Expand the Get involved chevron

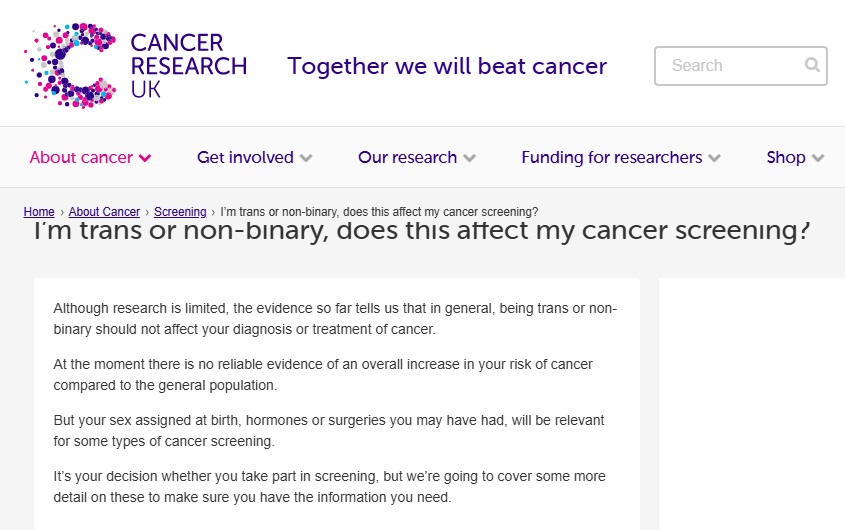click(x=306, y=158)
